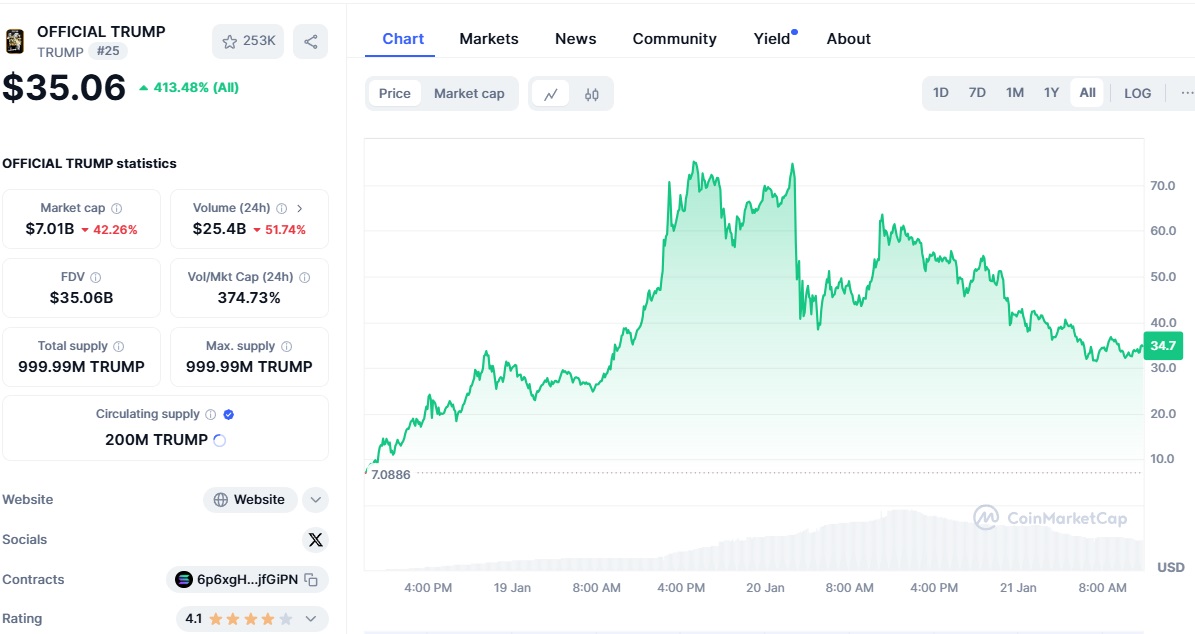Open Vol/Mkt Cap (24h) info icon
This screenshot has width=1195, height=634.
coord(305,277)
